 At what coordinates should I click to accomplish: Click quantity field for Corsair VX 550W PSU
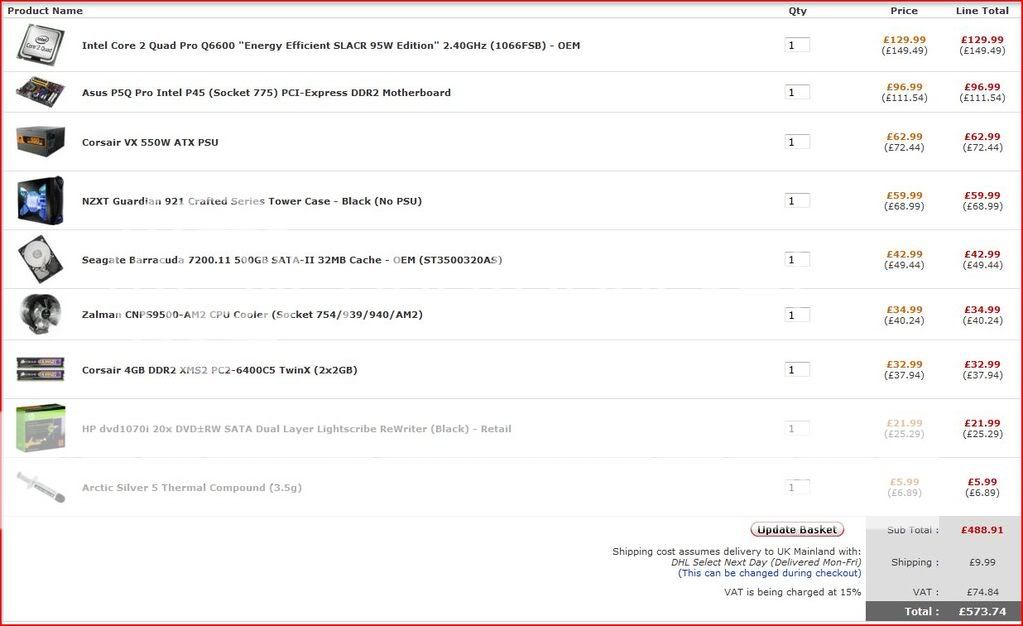[797, 142]
